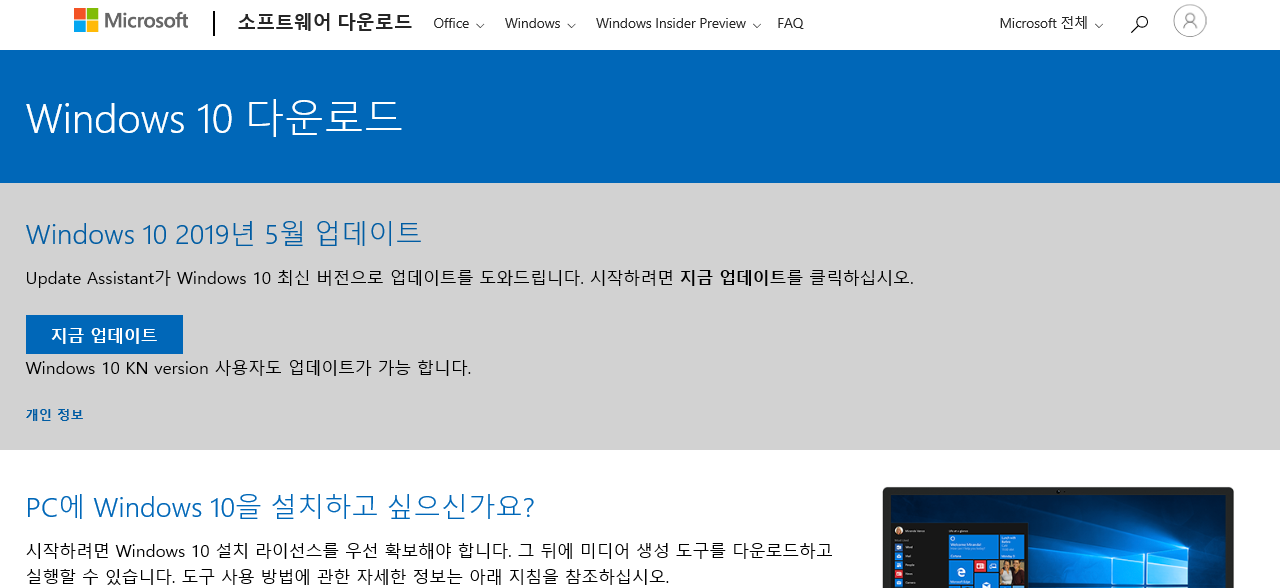The height and width of the screenshot is (588, 1280).
Task: Click the Microsoft logo
Action: [131, 21]
